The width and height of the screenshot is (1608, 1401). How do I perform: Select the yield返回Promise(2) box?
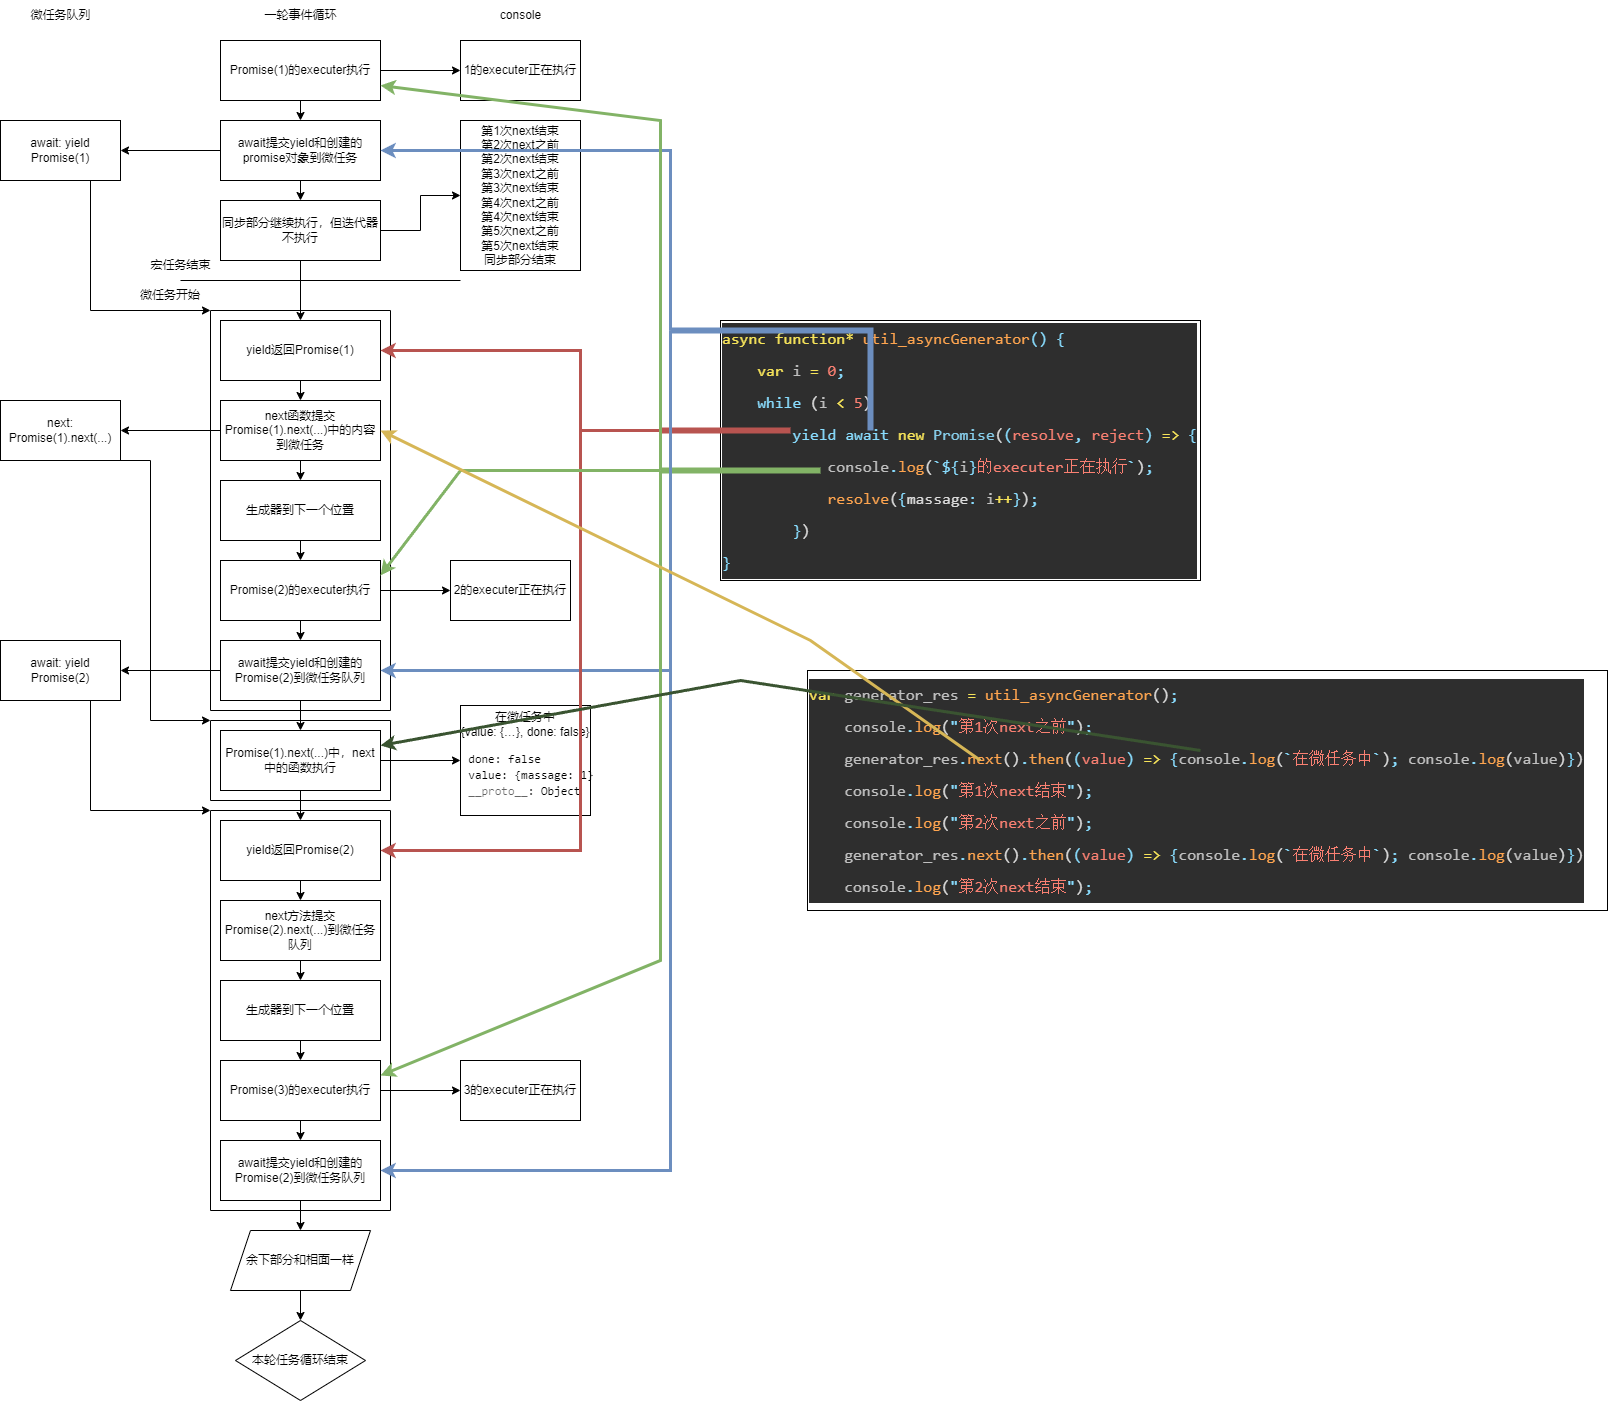[300, 850]
